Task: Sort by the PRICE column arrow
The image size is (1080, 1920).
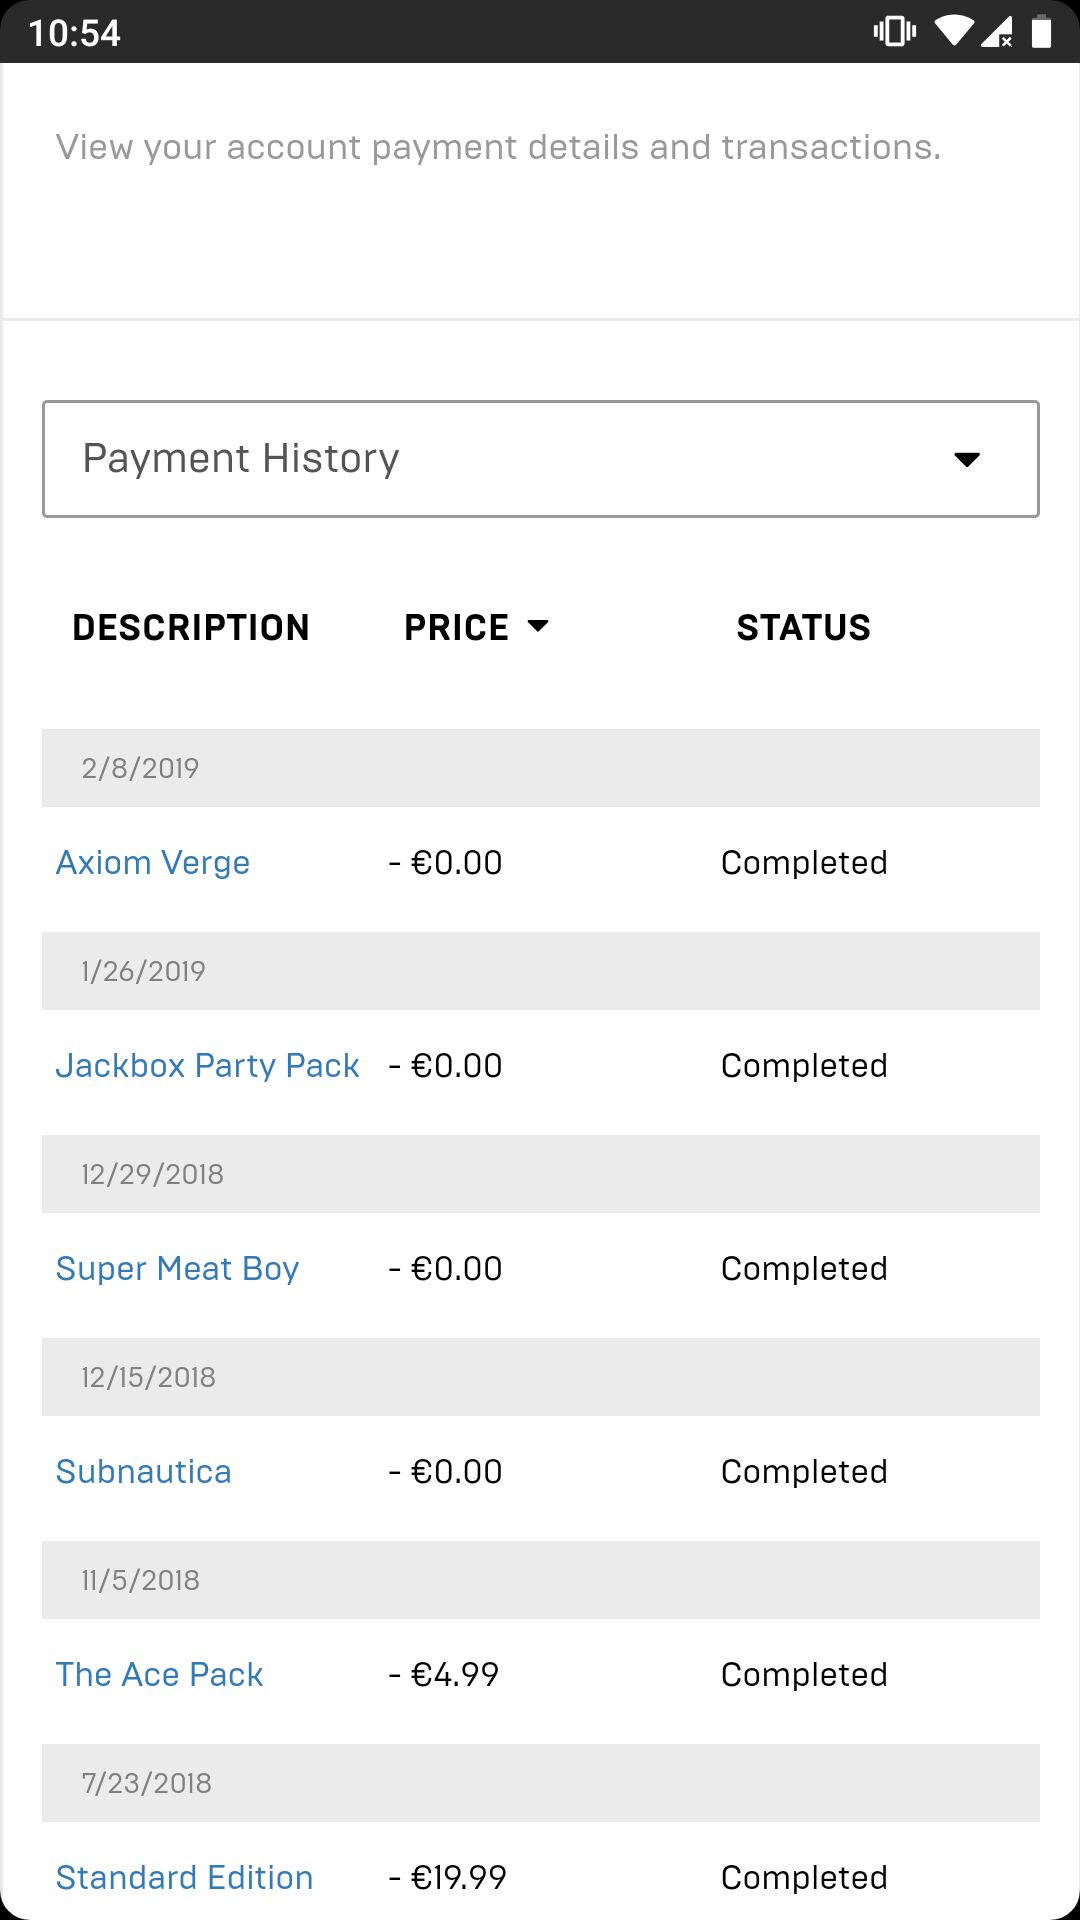Action: pos(538,627)
